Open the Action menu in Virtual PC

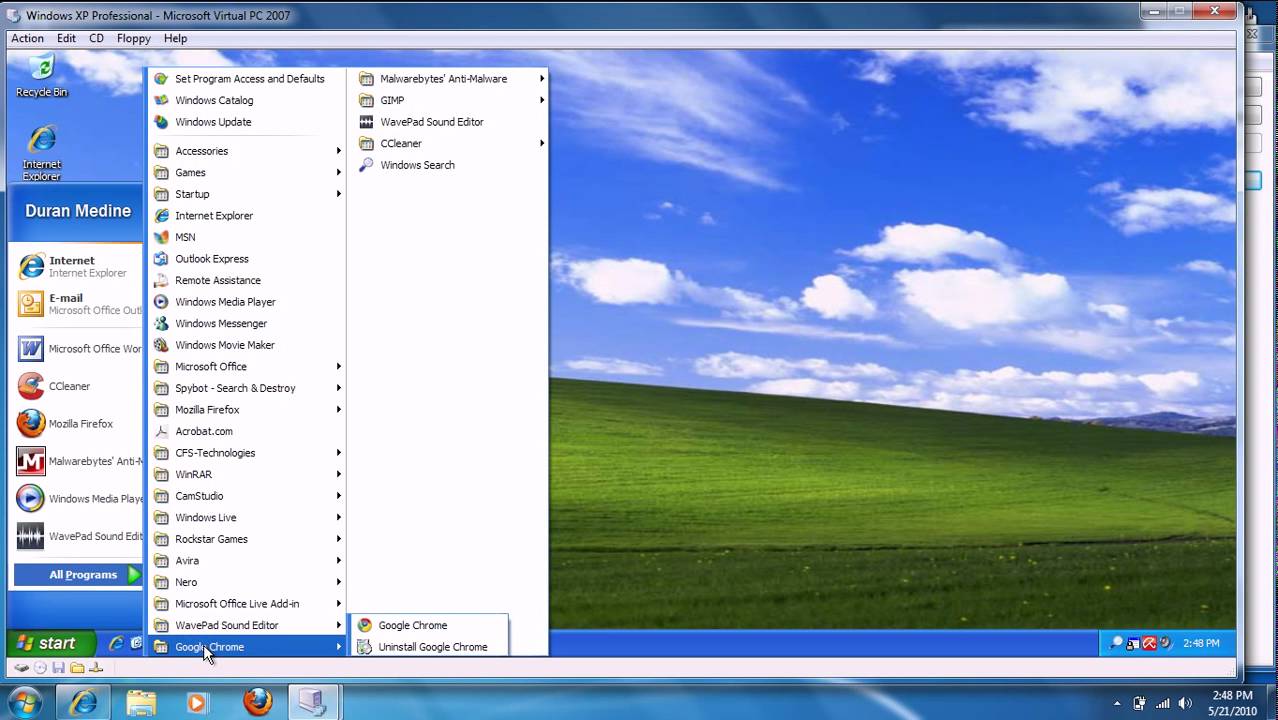tap(27, 38)
